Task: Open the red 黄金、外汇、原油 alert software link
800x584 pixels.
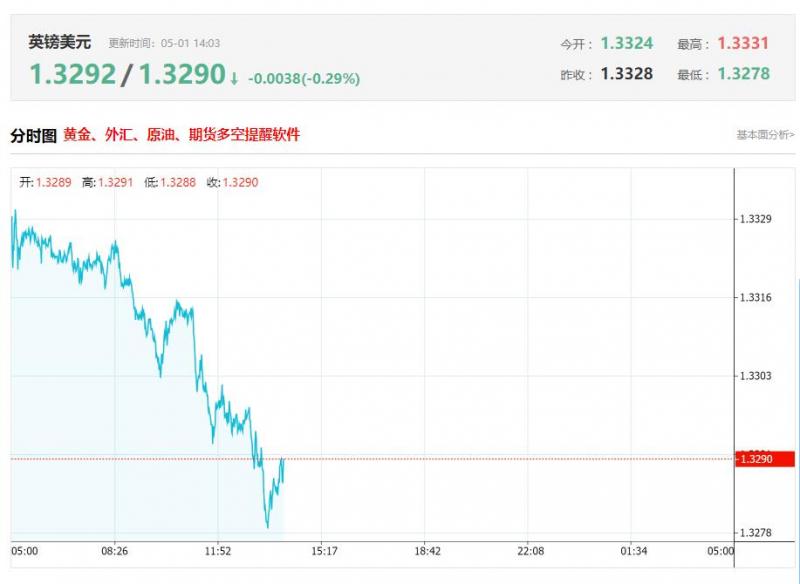Action: 181,135
